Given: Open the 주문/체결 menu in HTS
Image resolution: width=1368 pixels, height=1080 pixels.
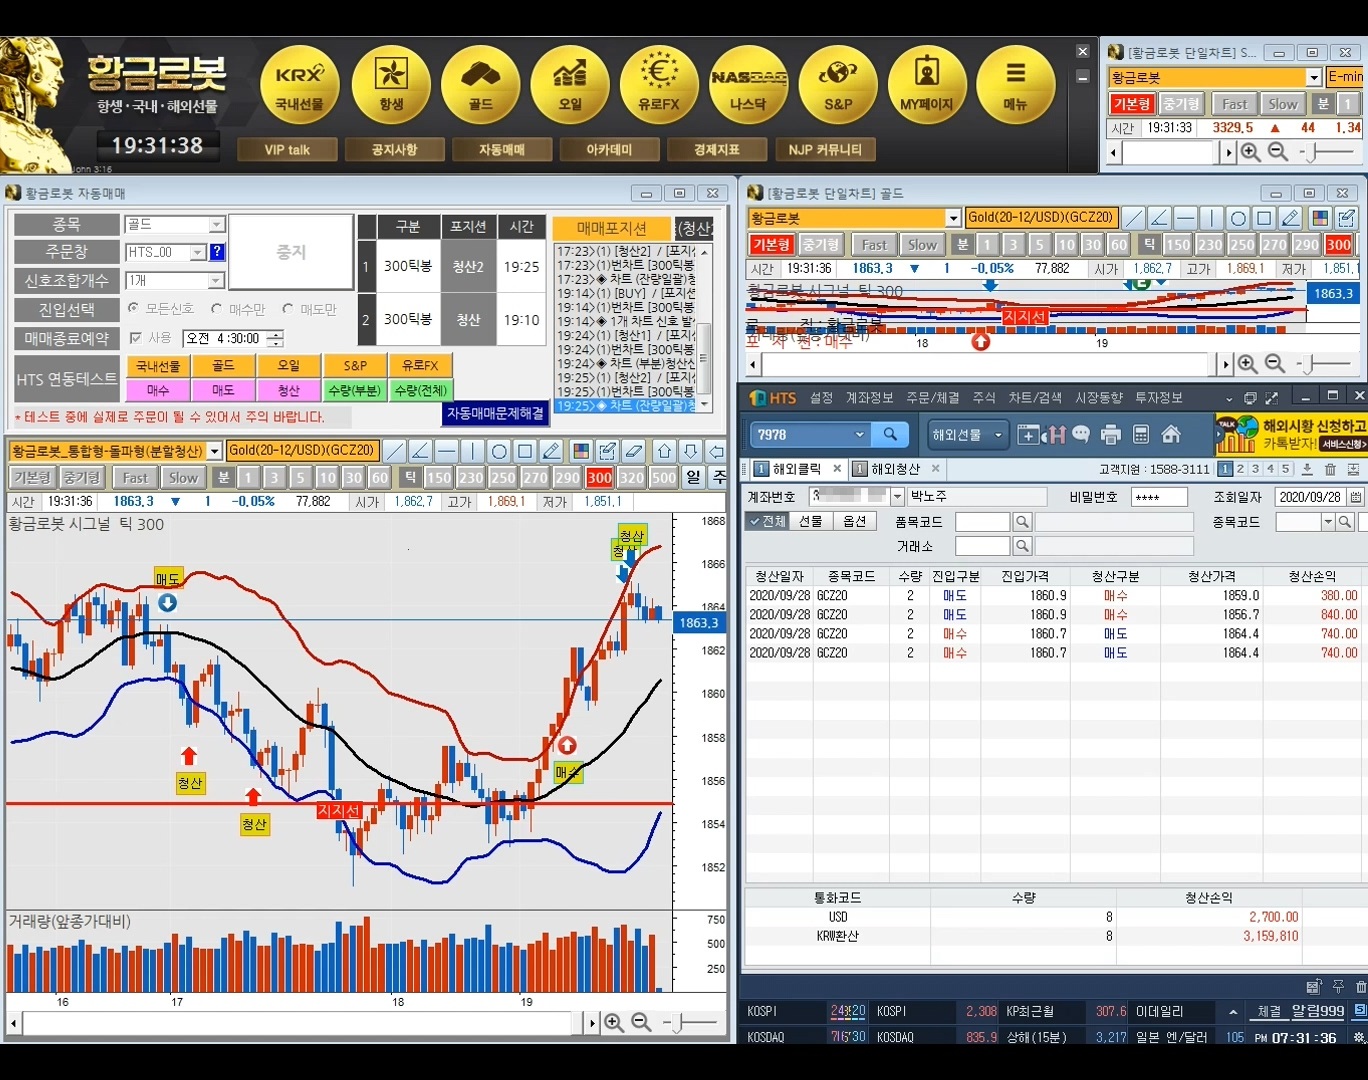Looking at the screenshot, I should point(932,398).
